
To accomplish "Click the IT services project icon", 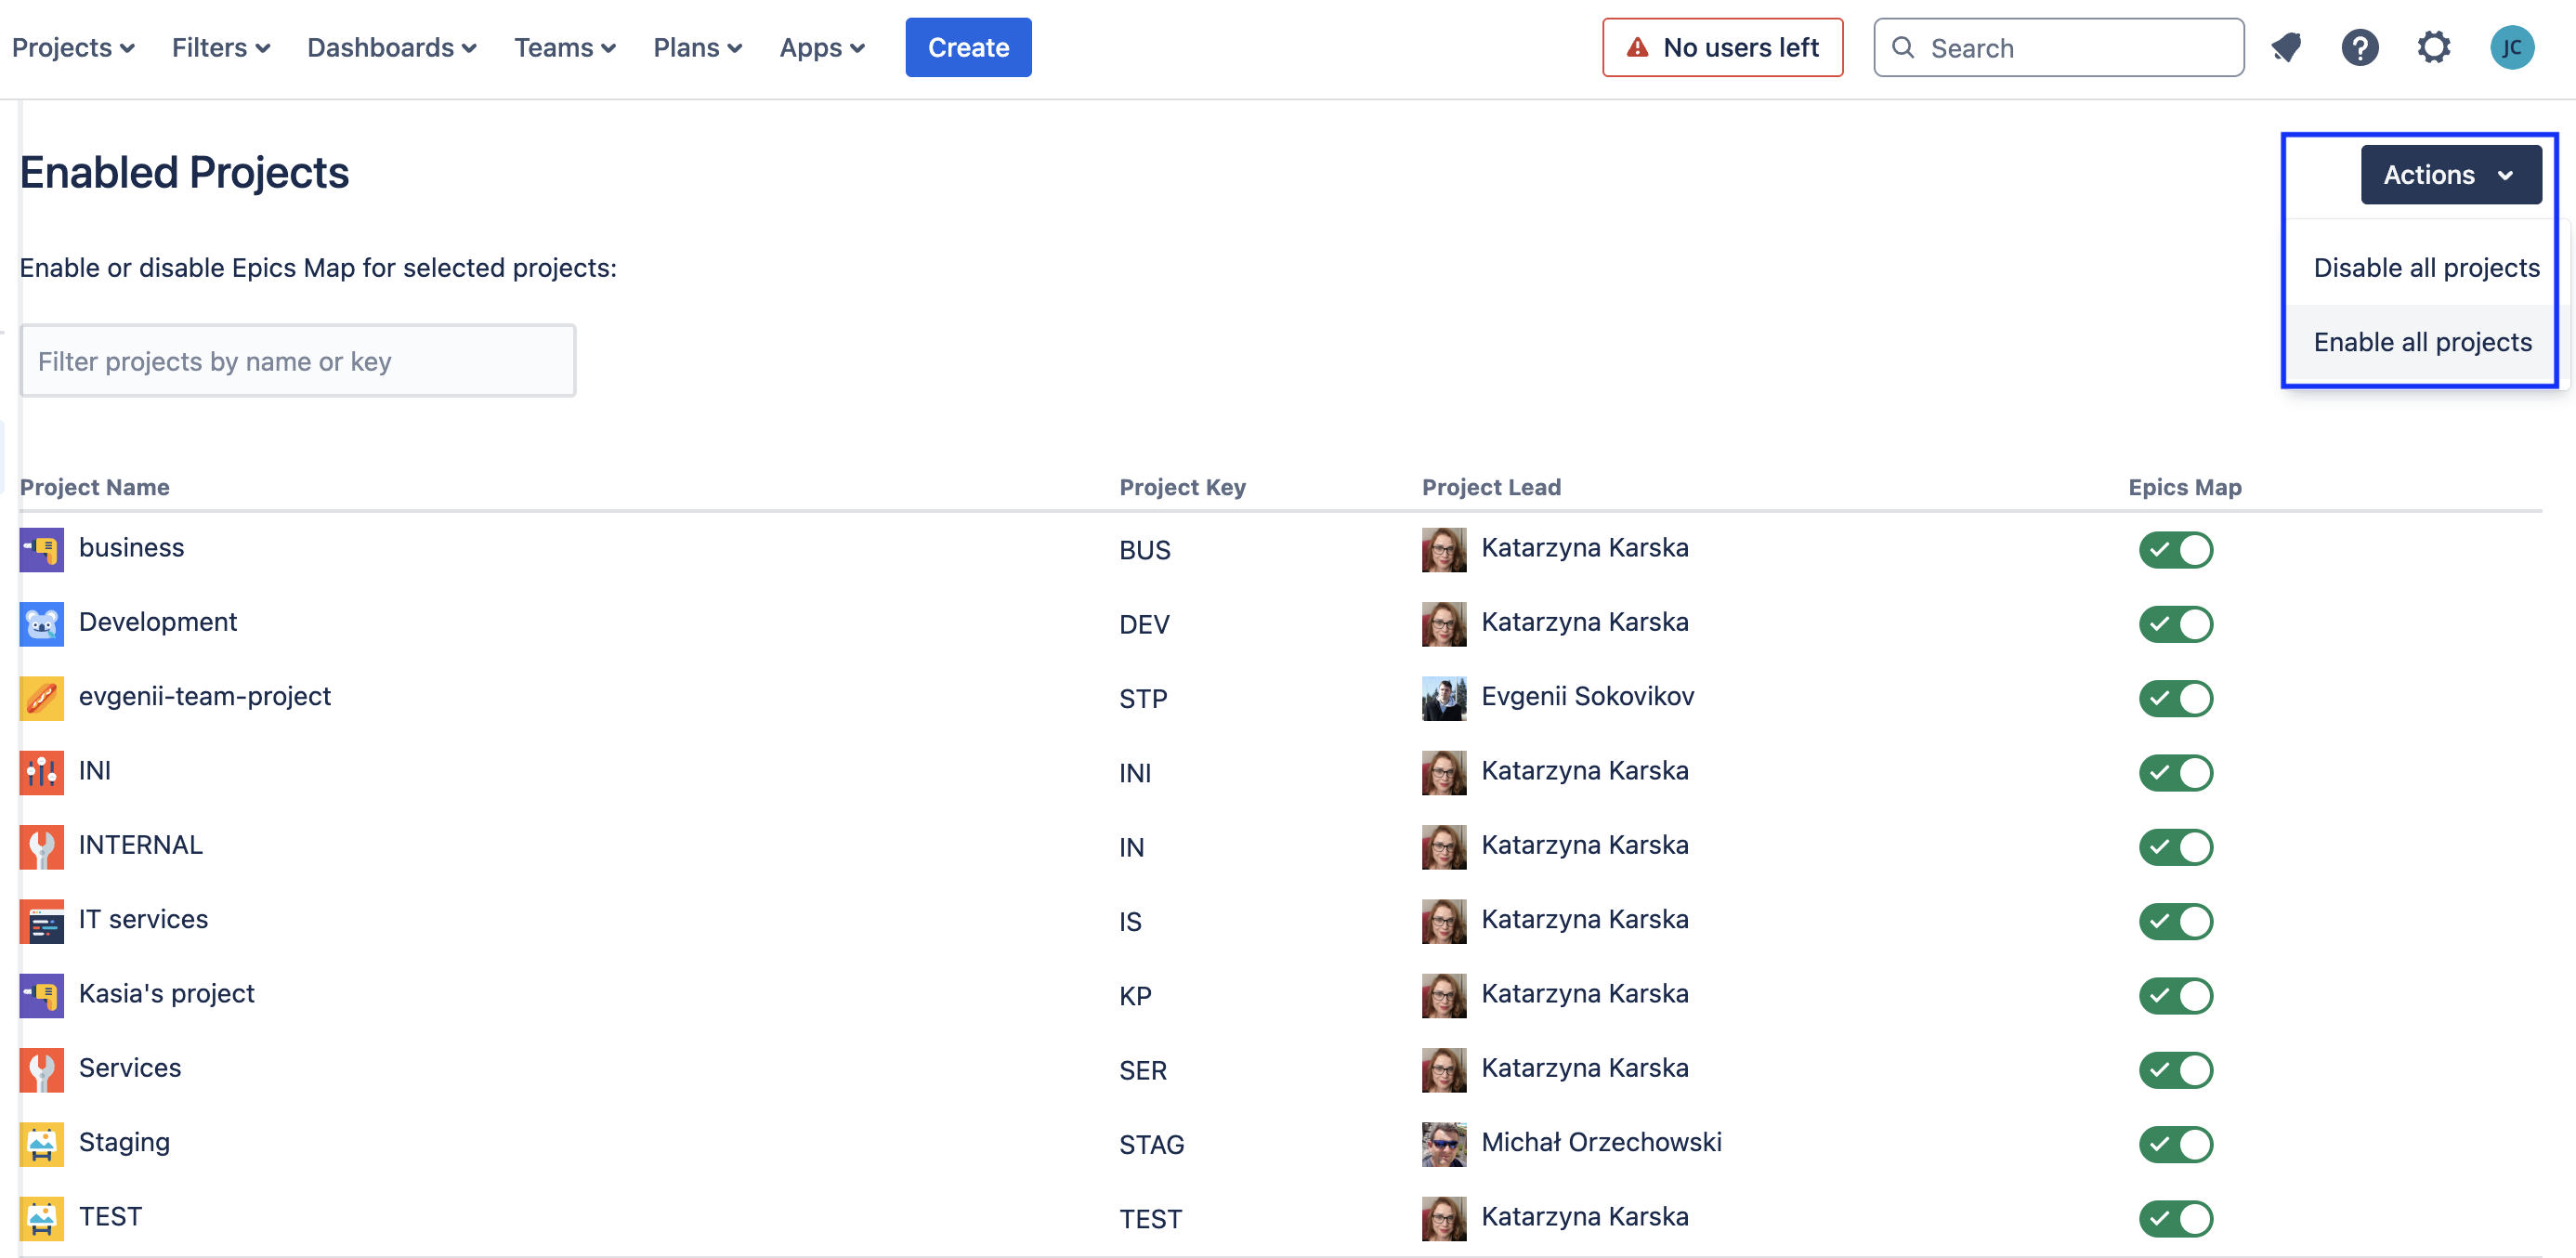I will point(41,920).
